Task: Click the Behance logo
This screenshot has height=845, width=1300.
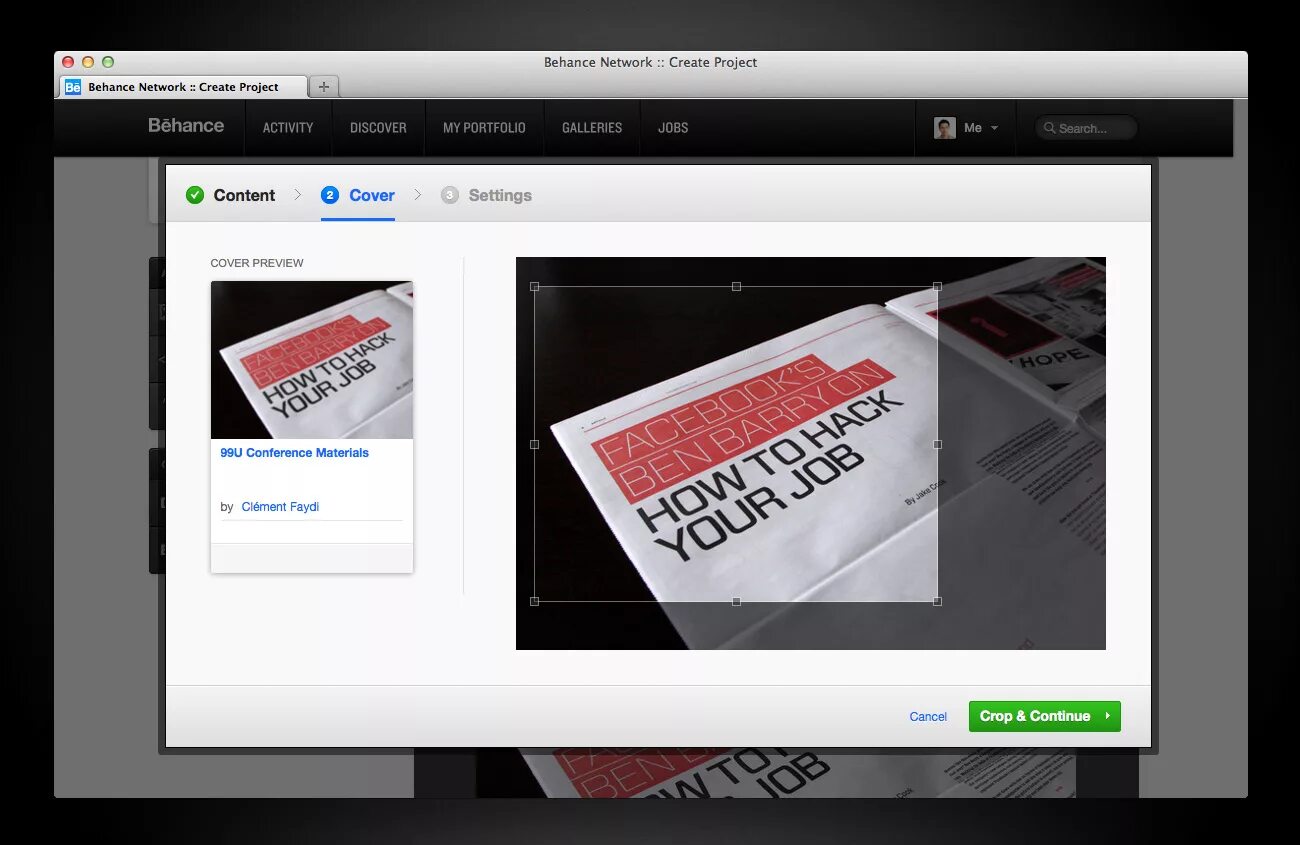Action: click(186, 126)
